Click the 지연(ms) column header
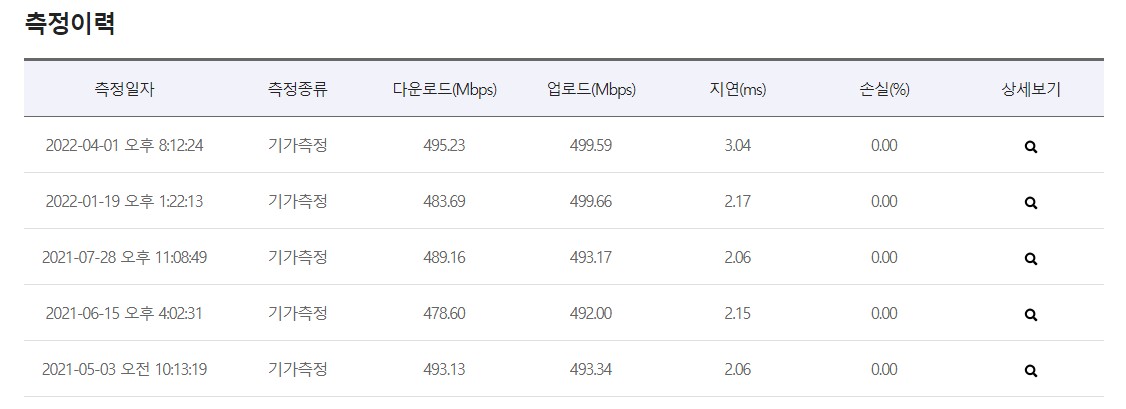 pos(737,89)
